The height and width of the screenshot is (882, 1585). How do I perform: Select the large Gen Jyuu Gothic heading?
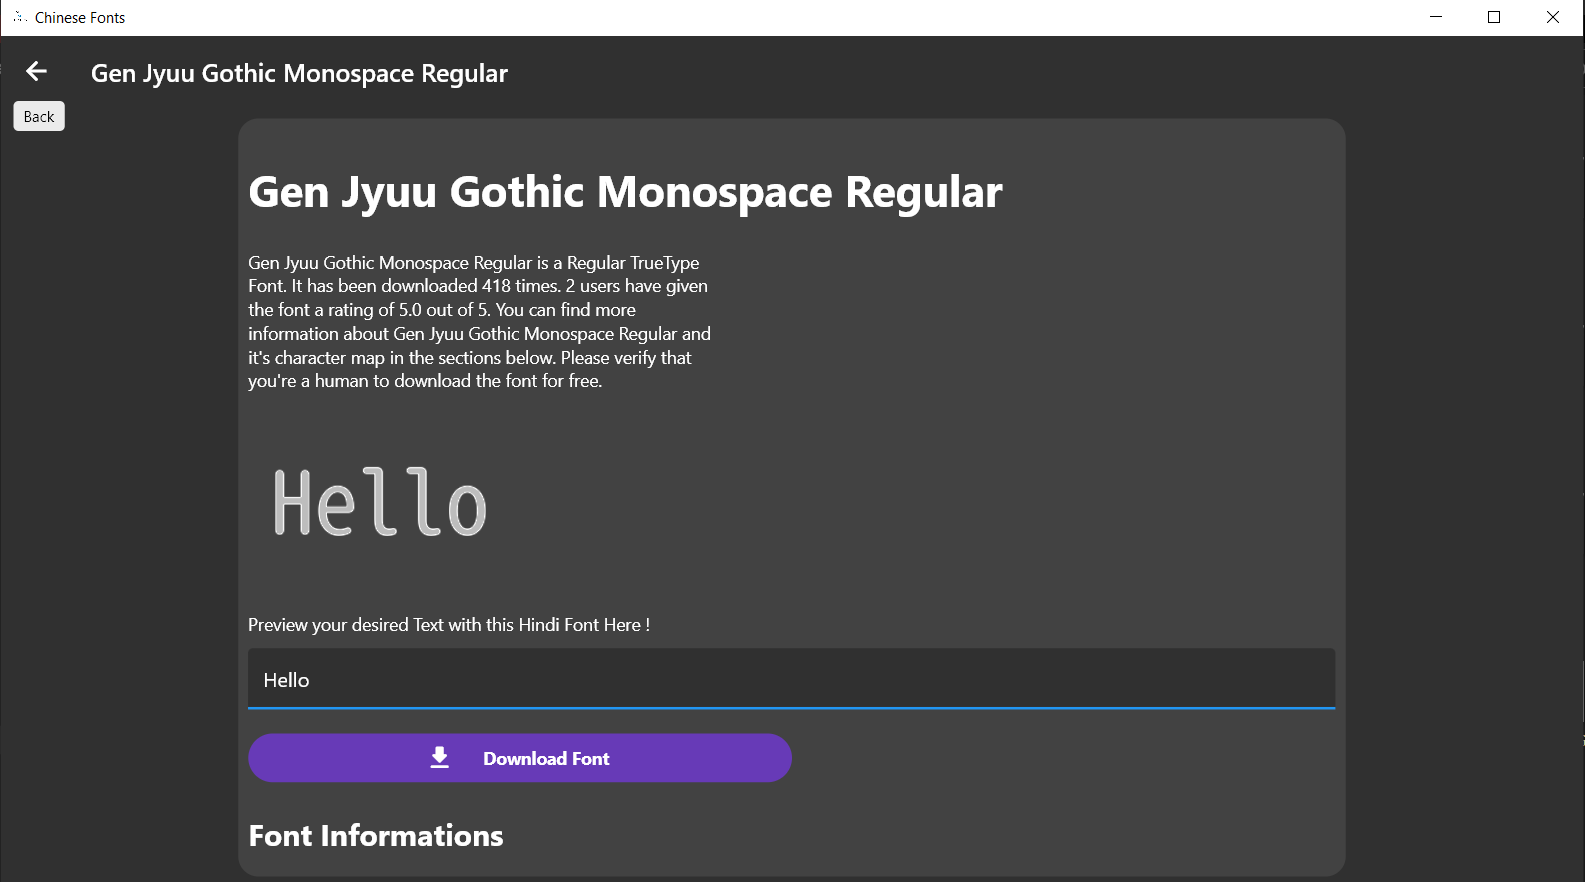(x=625, y=192)
